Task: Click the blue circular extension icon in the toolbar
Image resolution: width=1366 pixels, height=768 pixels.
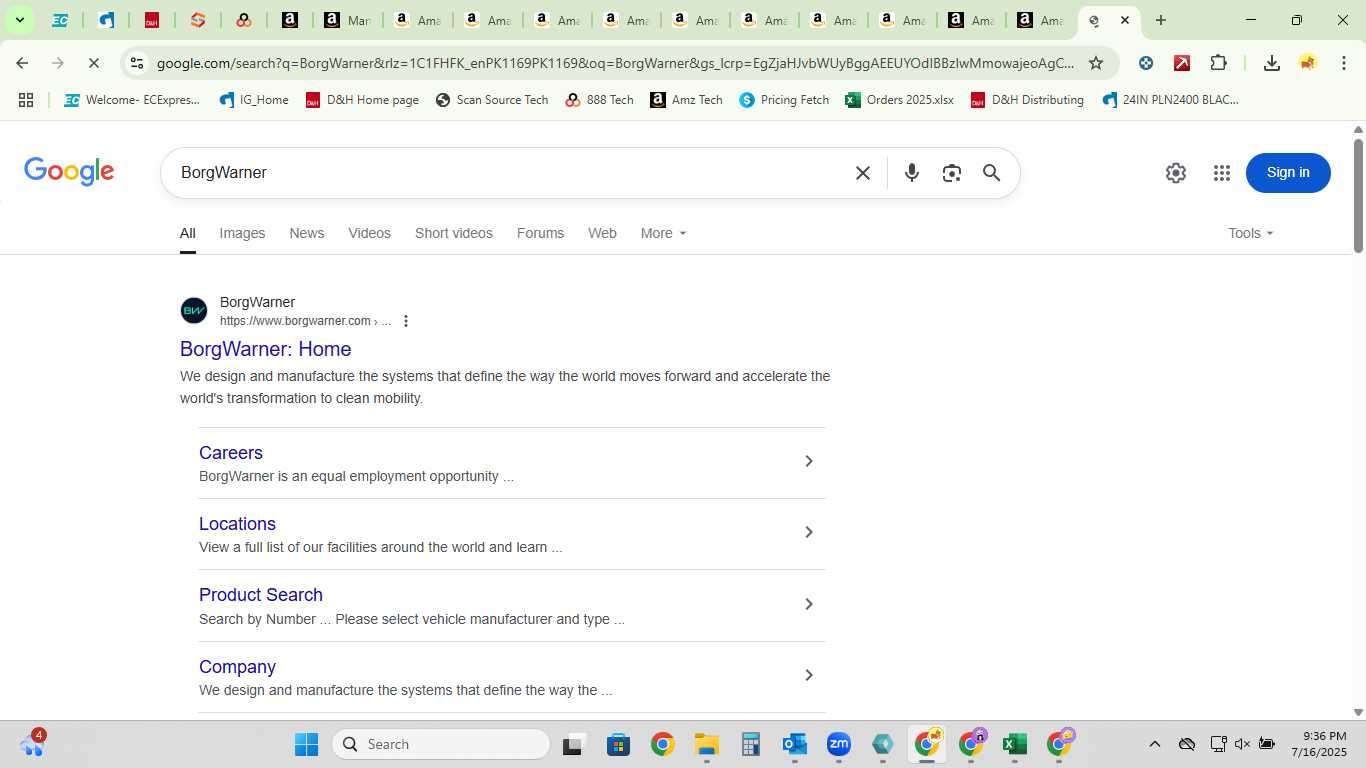Action: click(x=1146, y=63)
